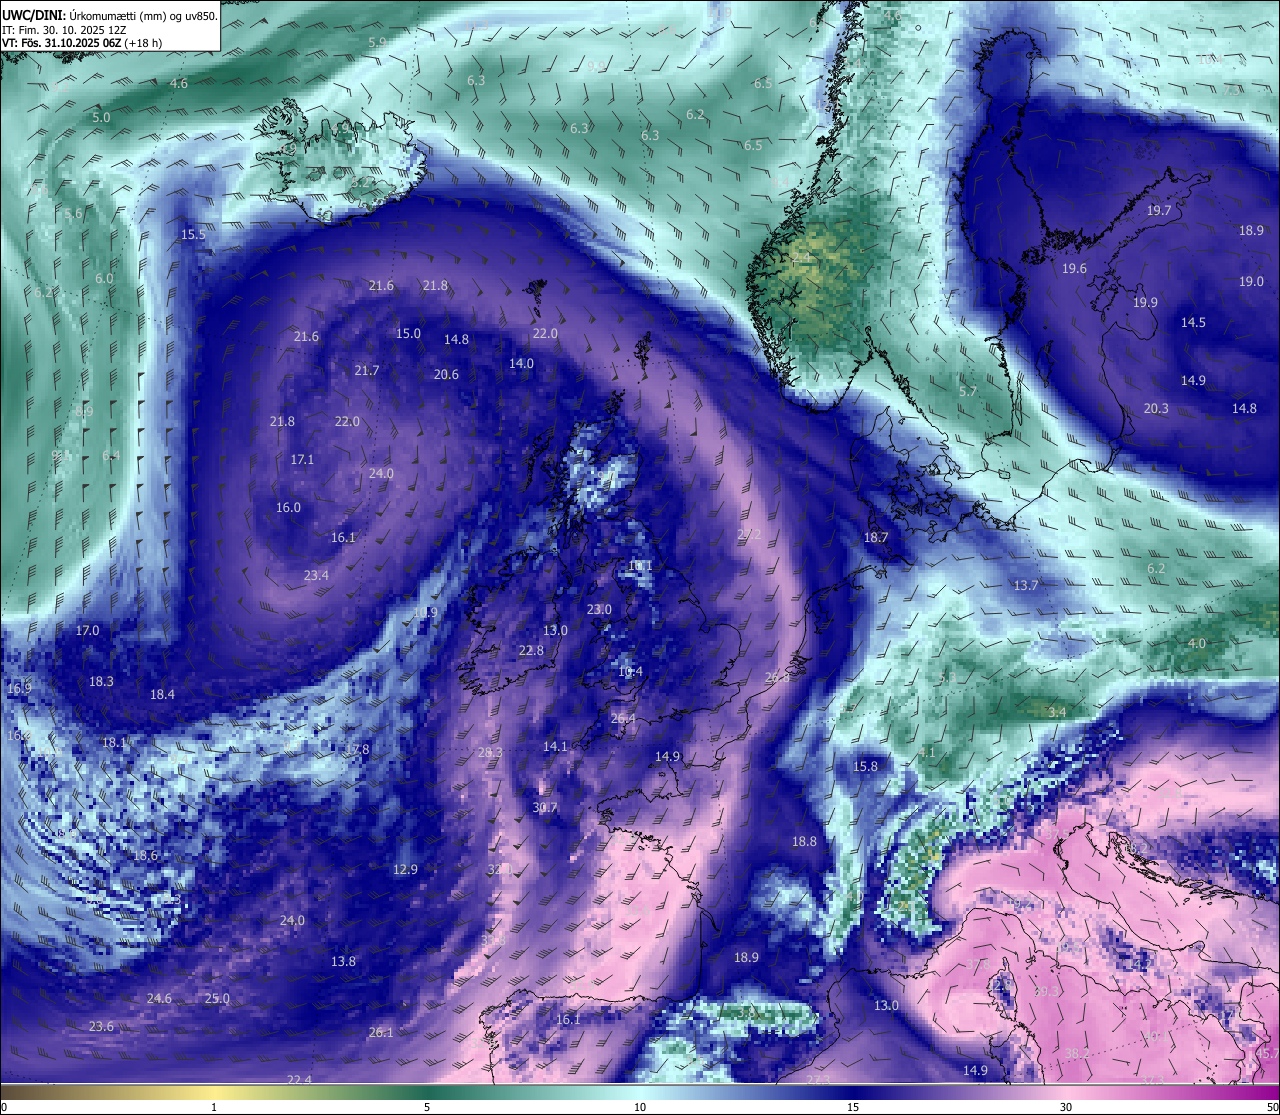Click the title text 'UWC/DINI: Úrkomumætti (mm) og uv850.'
Viewport: 1280px width, 1115px height.
[110, 16]
